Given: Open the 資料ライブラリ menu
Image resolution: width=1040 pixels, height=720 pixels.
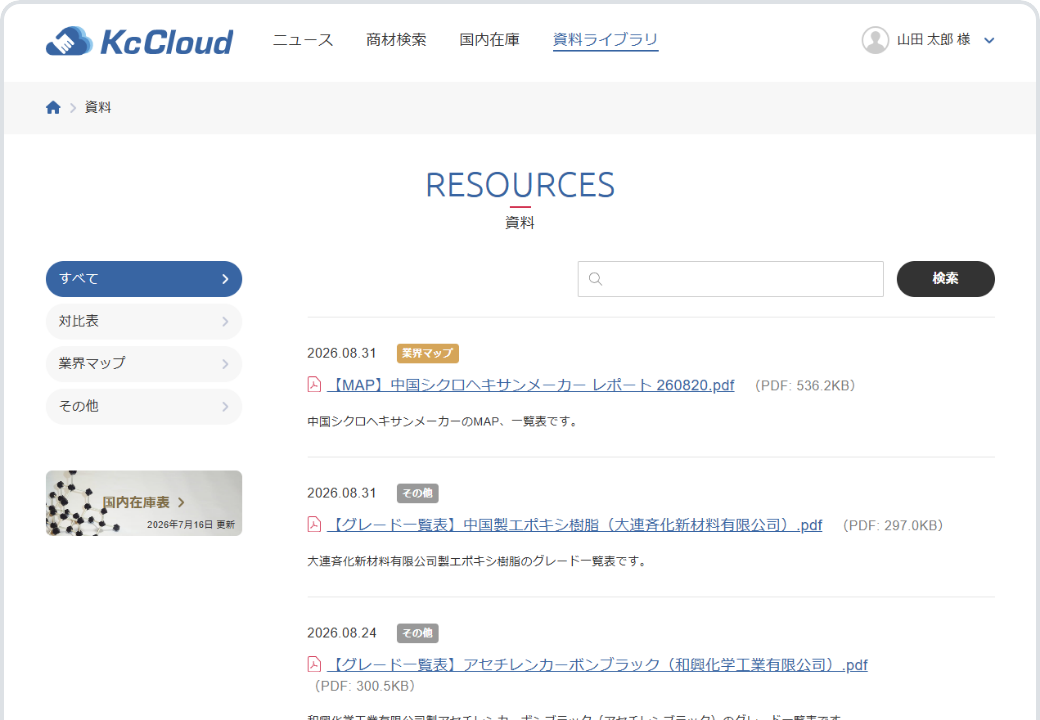Looking at the screenshot, I should point(606,40).
